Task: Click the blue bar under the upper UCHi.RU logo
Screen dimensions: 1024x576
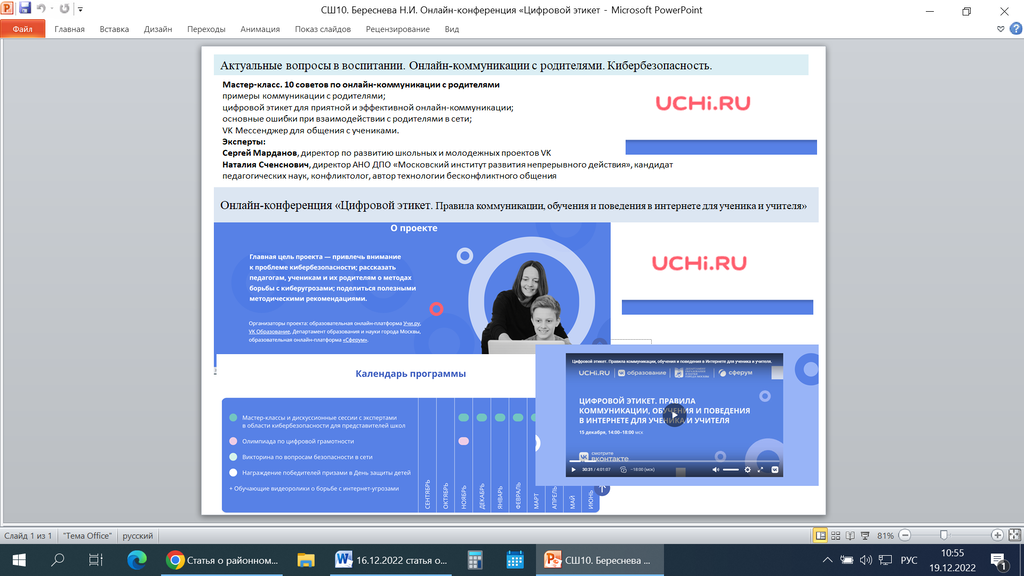Action: pos(721,147)
